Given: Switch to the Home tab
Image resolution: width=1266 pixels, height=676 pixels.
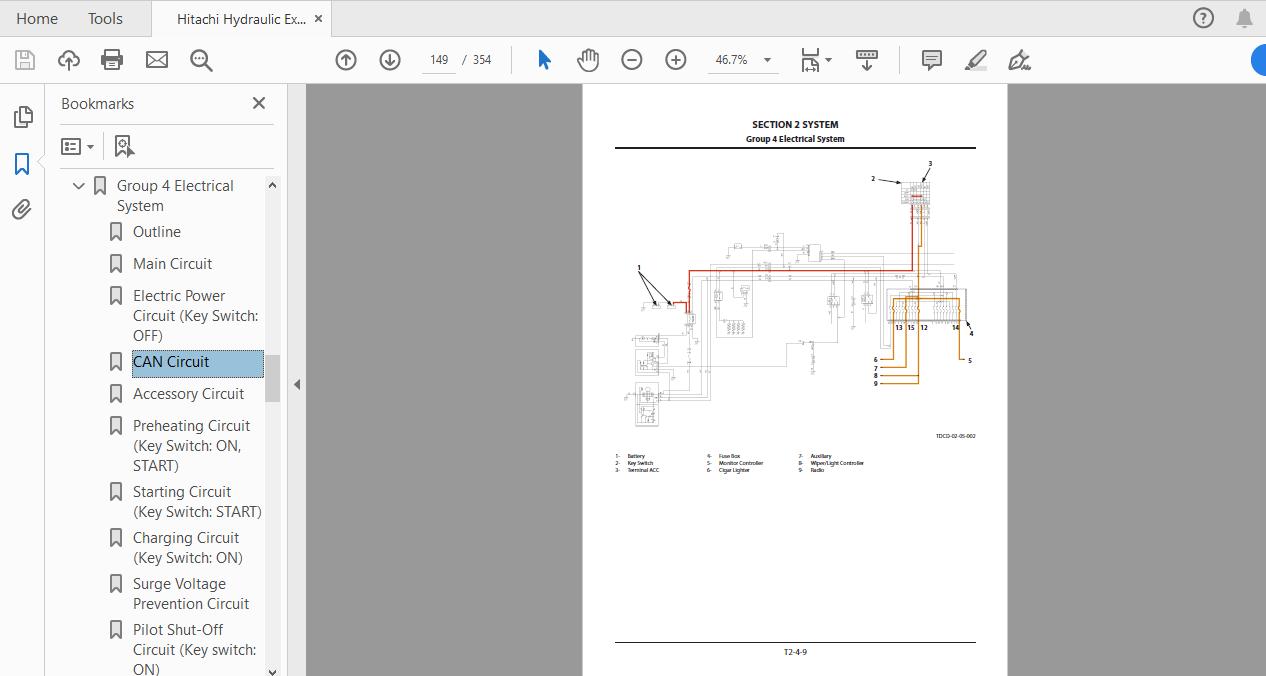Looking at the screenshot, I should point(37,18).
